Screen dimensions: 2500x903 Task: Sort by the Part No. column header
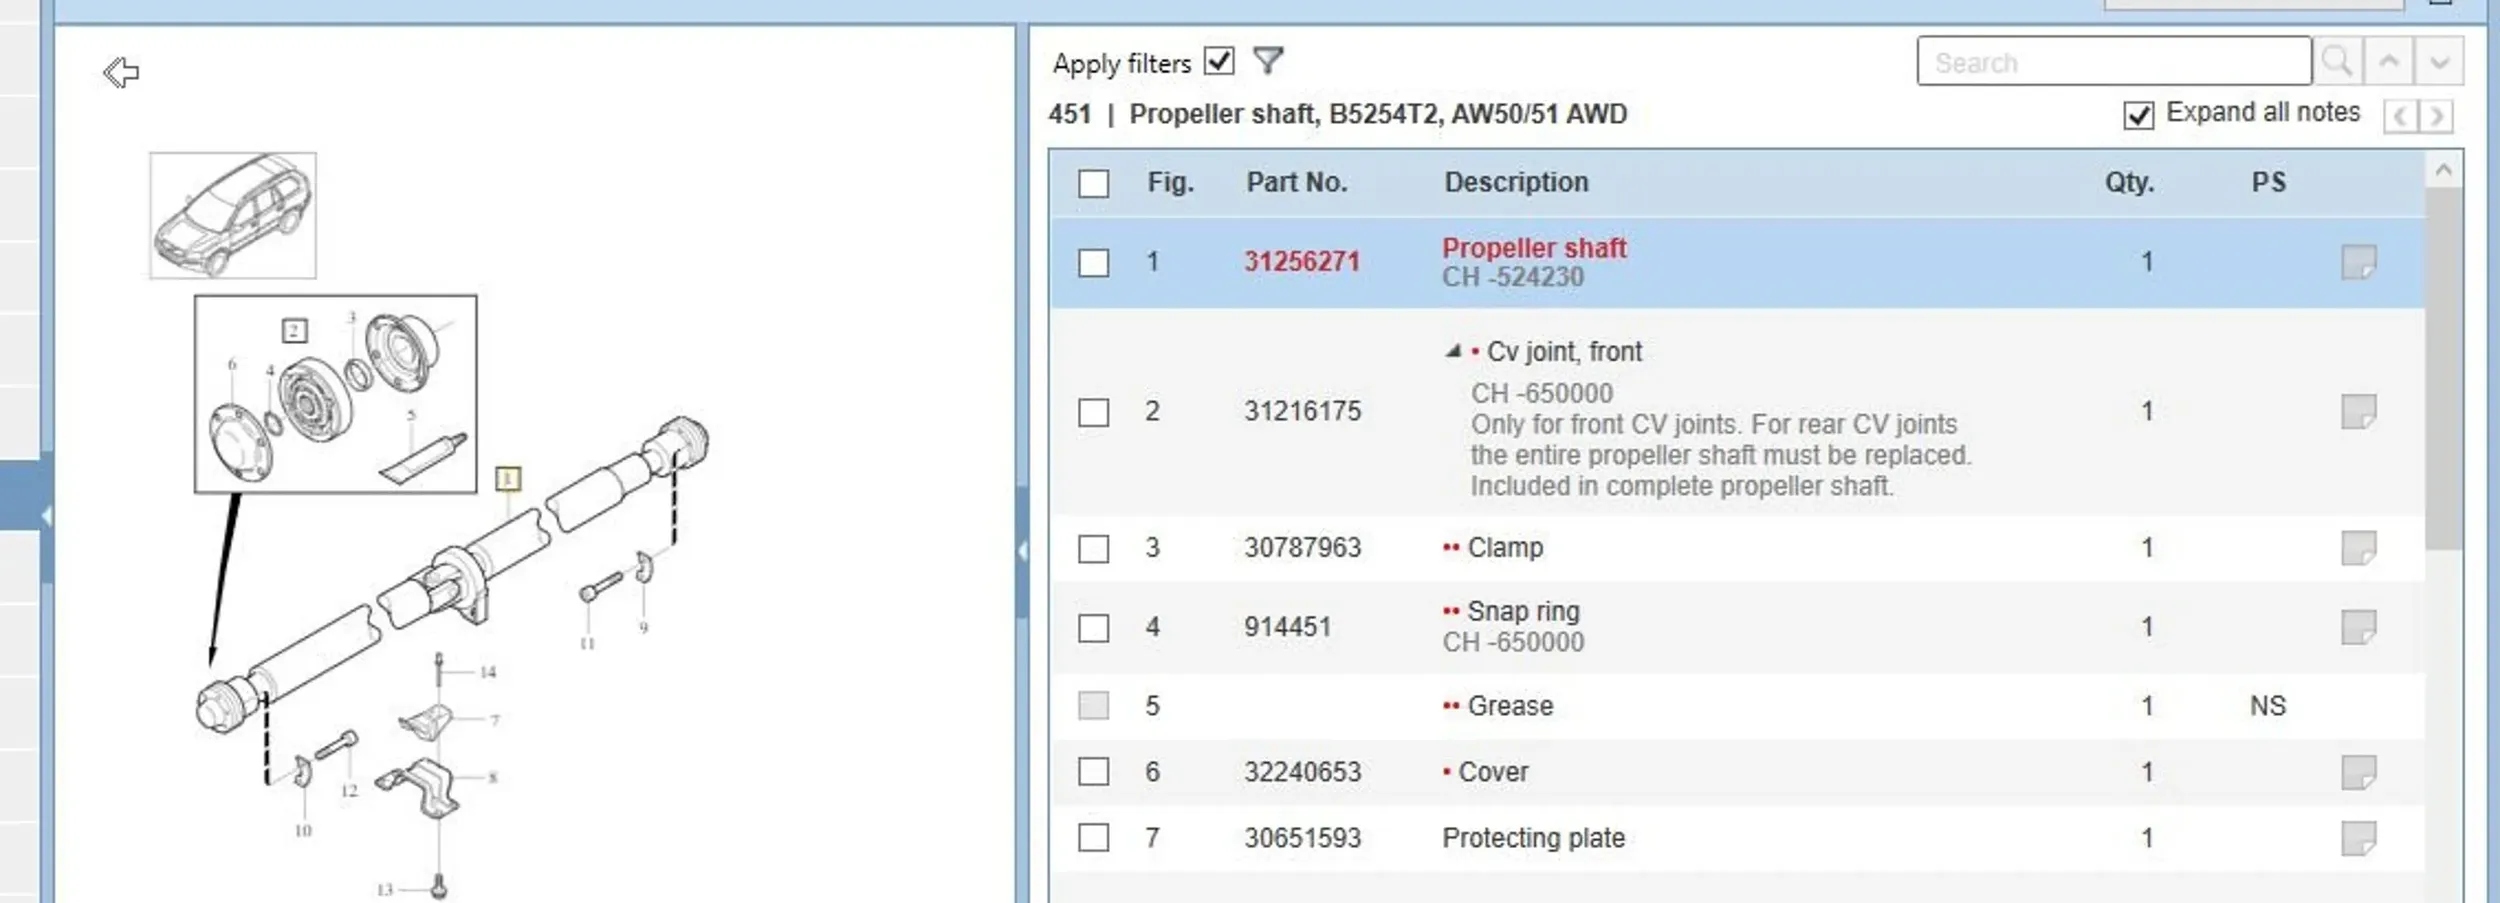tap(1296, 182)
